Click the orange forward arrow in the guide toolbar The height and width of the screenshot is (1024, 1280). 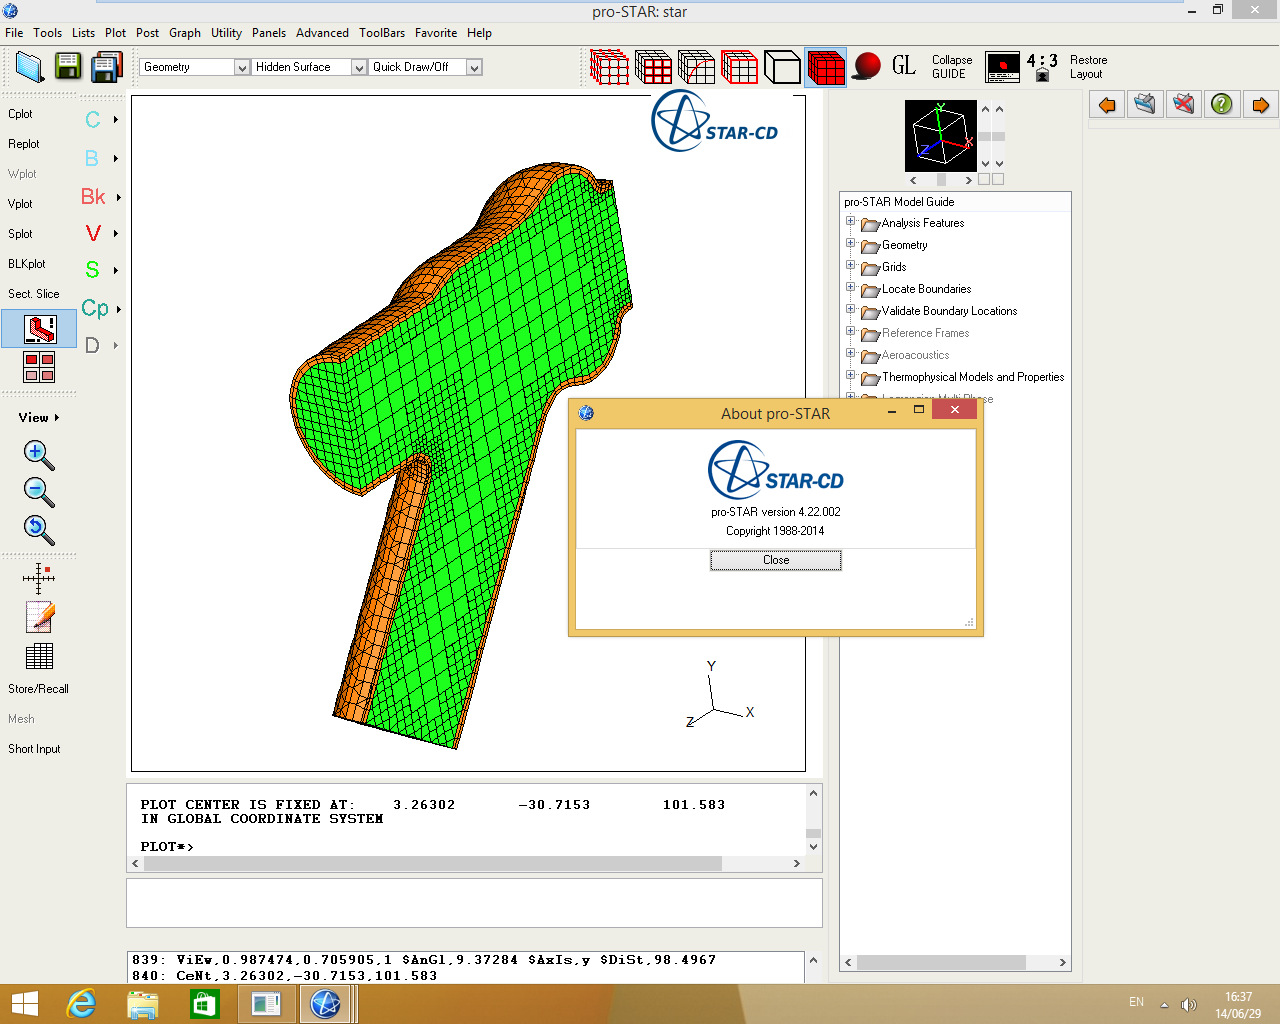tap(1260, 104)
